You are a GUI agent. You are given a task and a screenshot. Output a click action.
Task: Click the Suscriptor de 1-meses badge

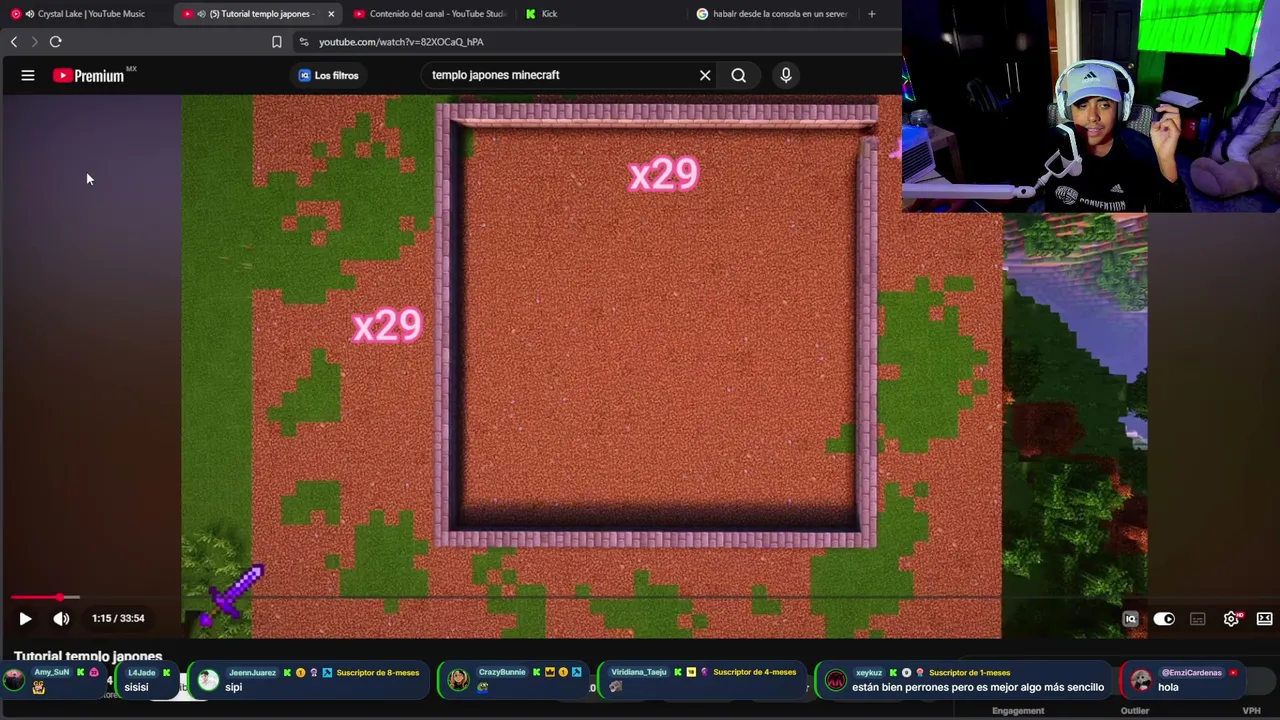tap(970, 673)
